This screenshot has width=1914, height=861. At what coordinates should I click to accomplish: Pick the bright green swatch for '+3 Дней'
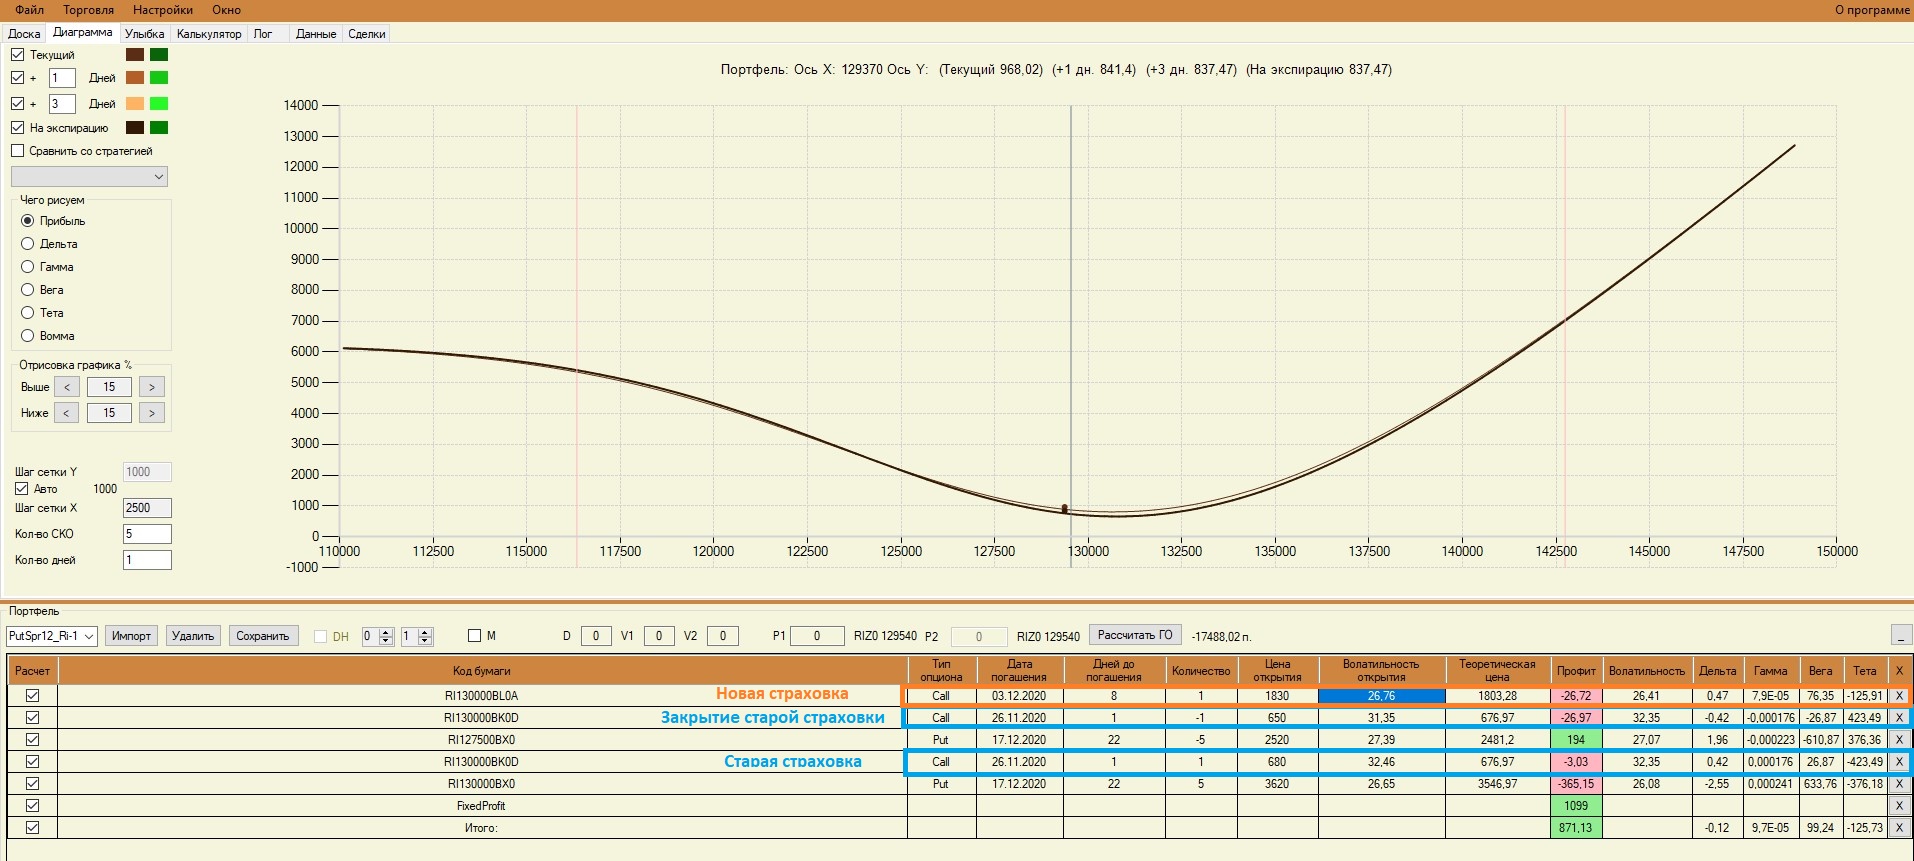tap(159, 104)
